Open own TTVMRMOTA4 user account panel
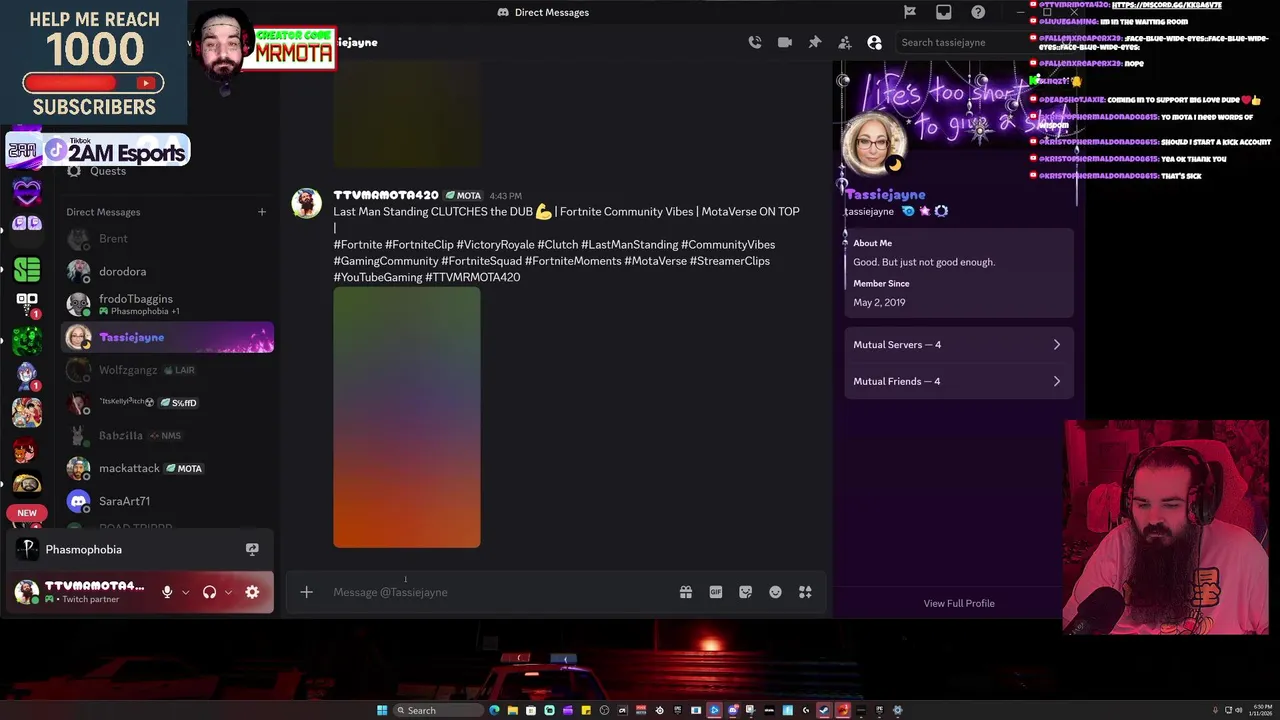Image resolution: width=1280 pixels, height=720 pixels. (x=80, y=592)
